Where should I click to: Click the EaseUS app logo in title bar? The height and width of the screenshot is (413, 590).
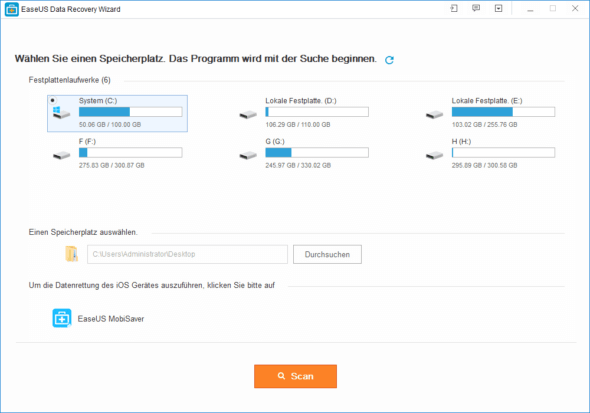[x=12, y=9]
